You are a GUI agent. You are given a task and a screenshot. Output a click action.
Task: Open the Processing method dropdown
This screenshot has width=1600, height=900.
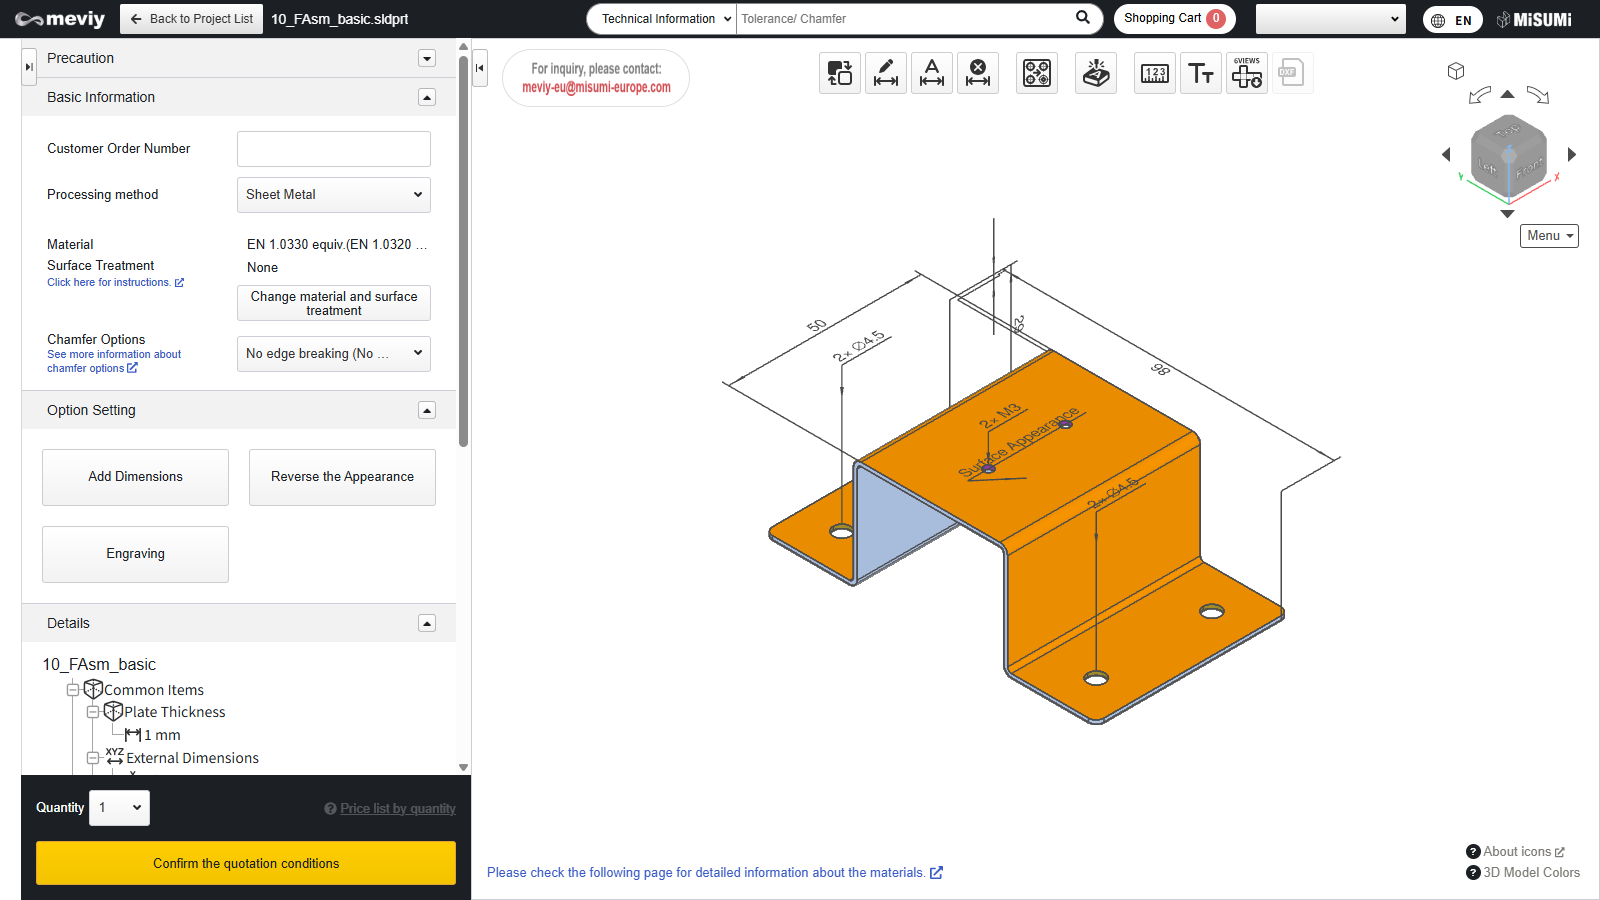pos(334,195)
